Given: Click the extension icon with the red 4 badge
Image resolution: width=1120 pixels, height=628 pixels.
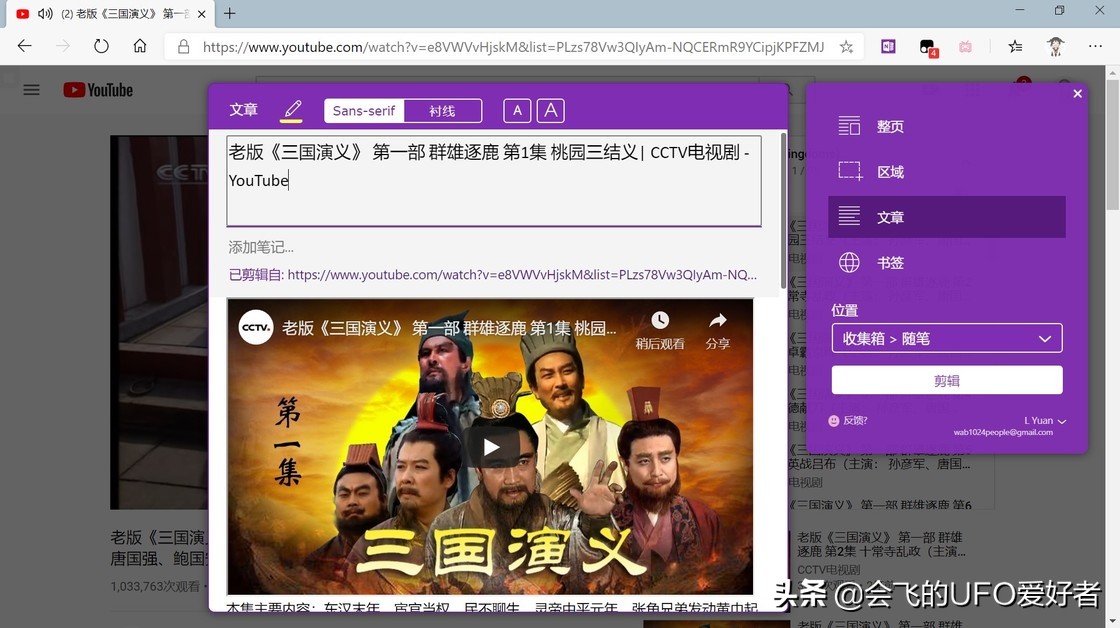Looking at the screenshot, I should tap(926, 46).
